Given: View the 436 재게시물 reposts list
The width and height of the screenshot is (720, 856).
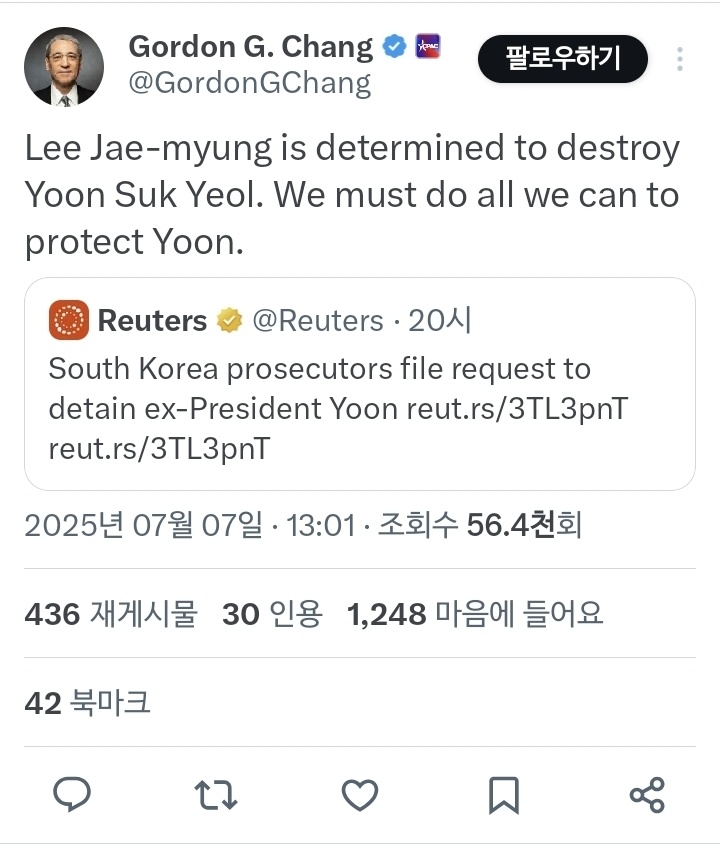Looking at the screenshot, I should [110, 614].
